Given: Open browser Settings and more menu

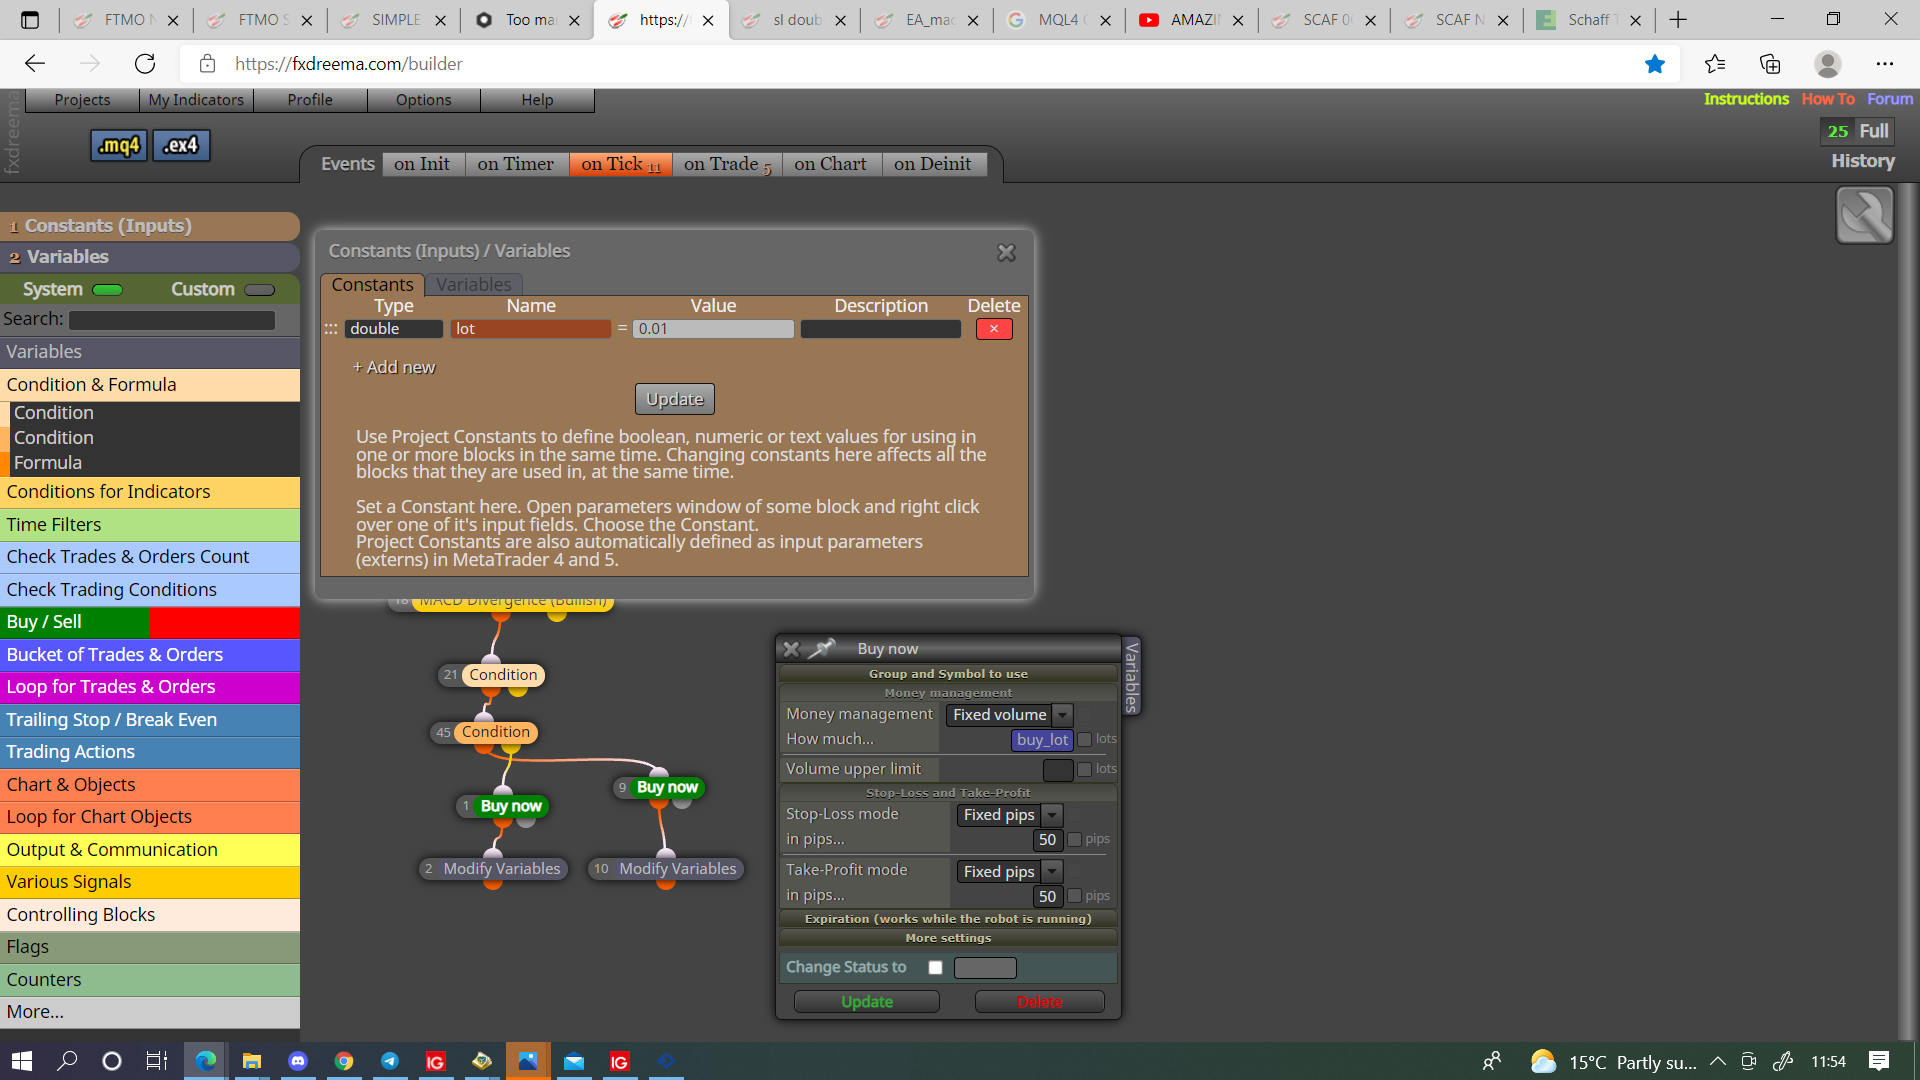Looking at the screenshot, I should 1885,64.
